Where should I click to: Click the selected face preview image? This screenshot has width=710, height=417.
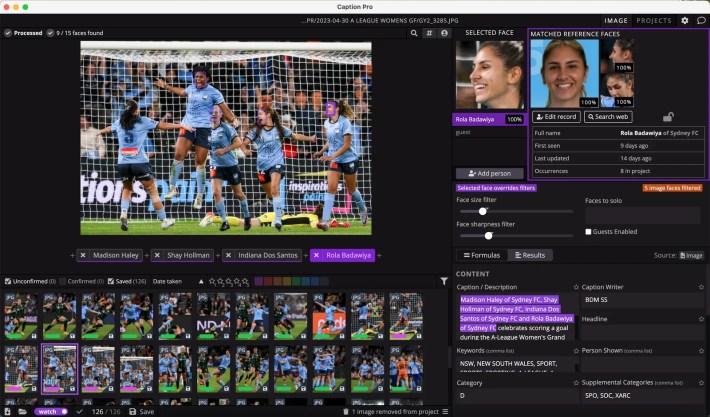tap(489, 75)
